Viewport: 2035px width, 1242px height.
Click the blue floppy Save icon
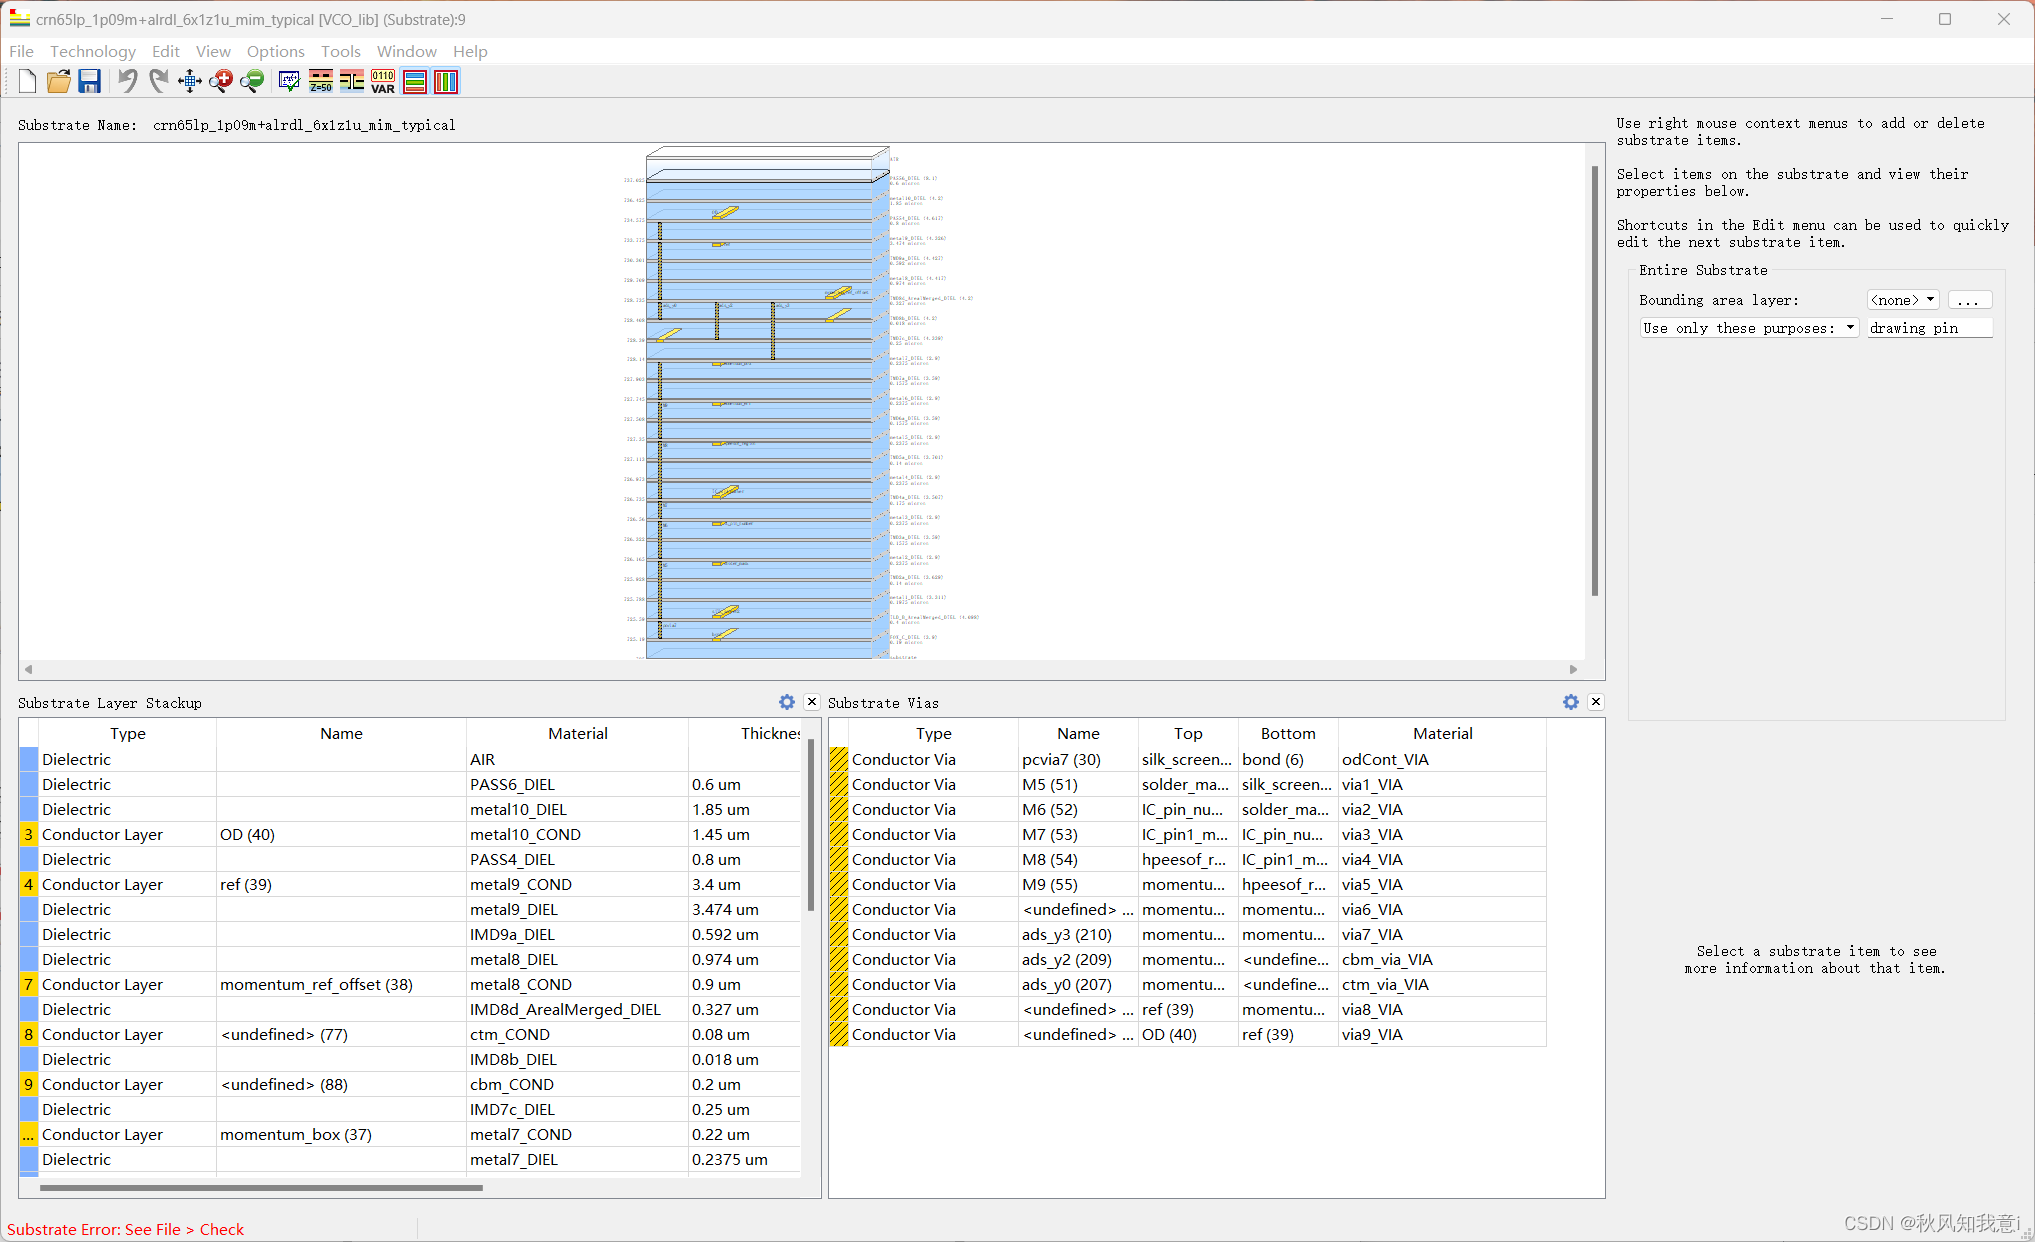point(90,82)
